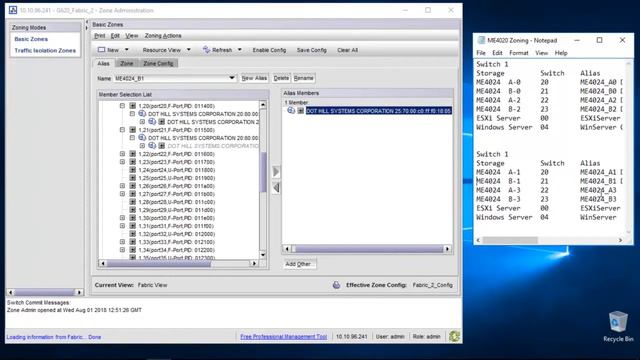Screen dimensions: 640x360
Task: Click the WWN icon of the greyed Dot Hill entry
Action: coord(152,146)
